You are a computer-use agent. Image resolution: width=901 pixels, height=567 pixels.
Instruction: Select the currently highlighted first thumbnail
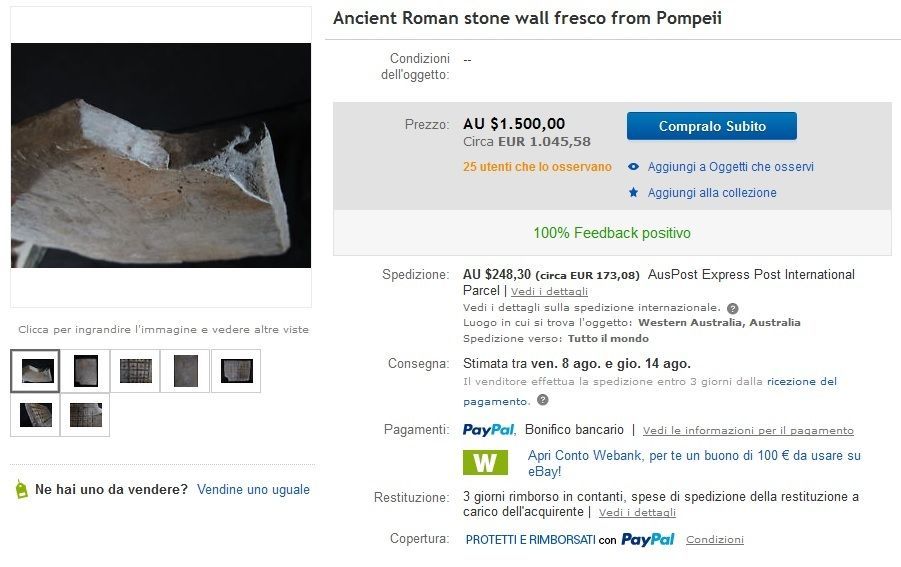[x=35, y=371]
